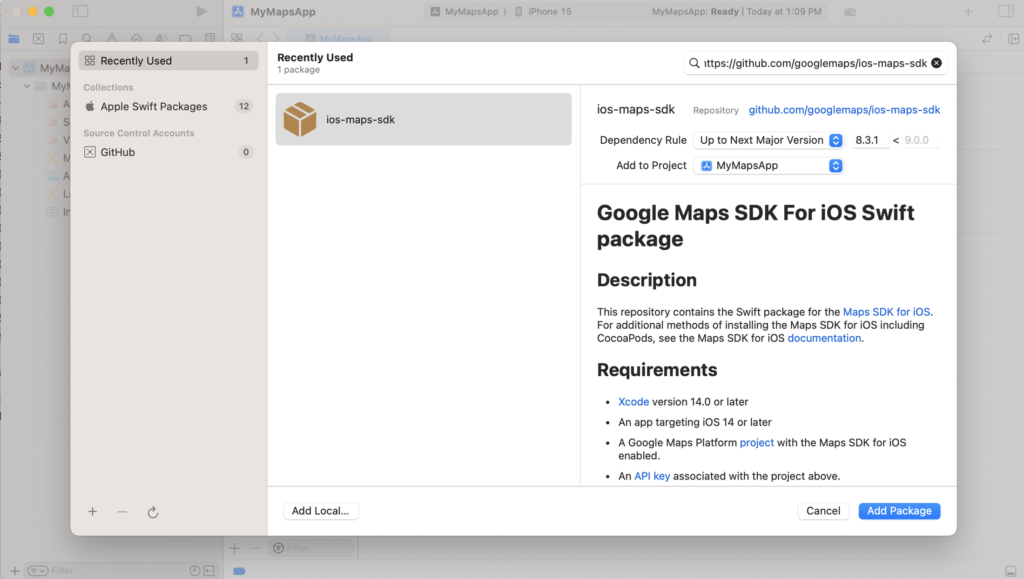Open the Issue navigator warning triangle icon
Screen dimensions: 1024x579
click(111, 37)
